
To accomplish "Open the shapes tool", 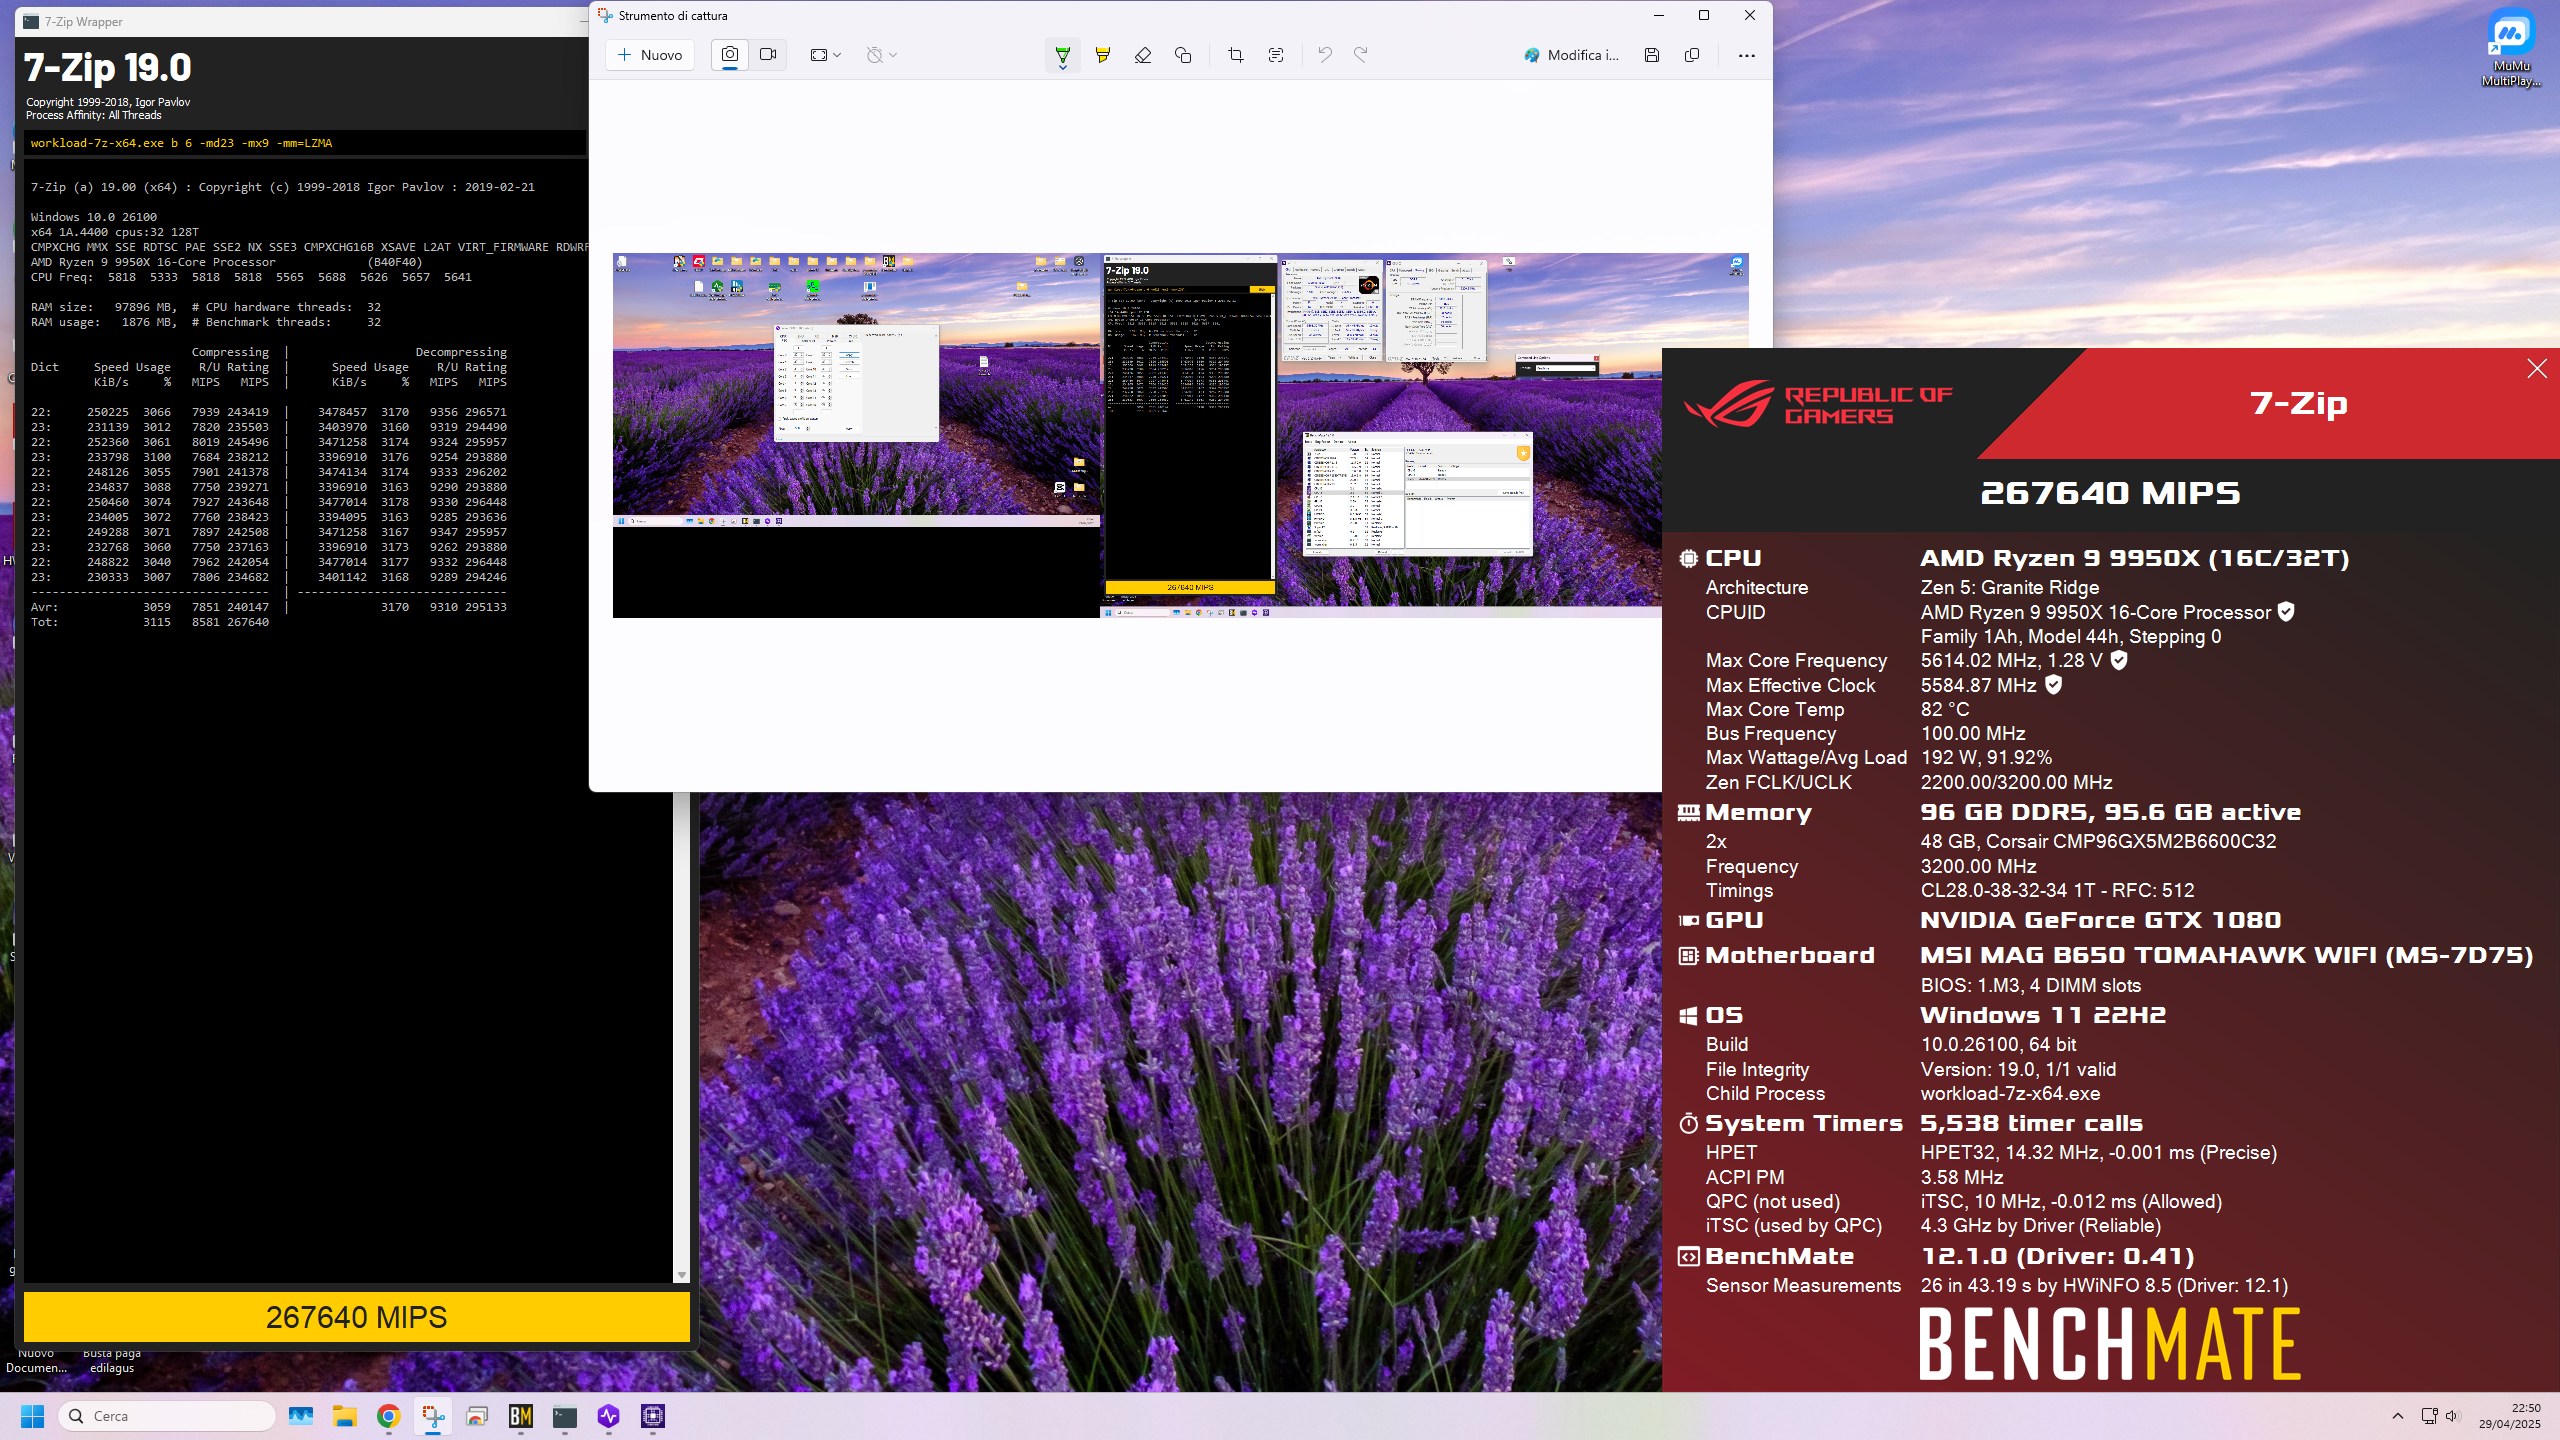I will tap(1182, 55).
